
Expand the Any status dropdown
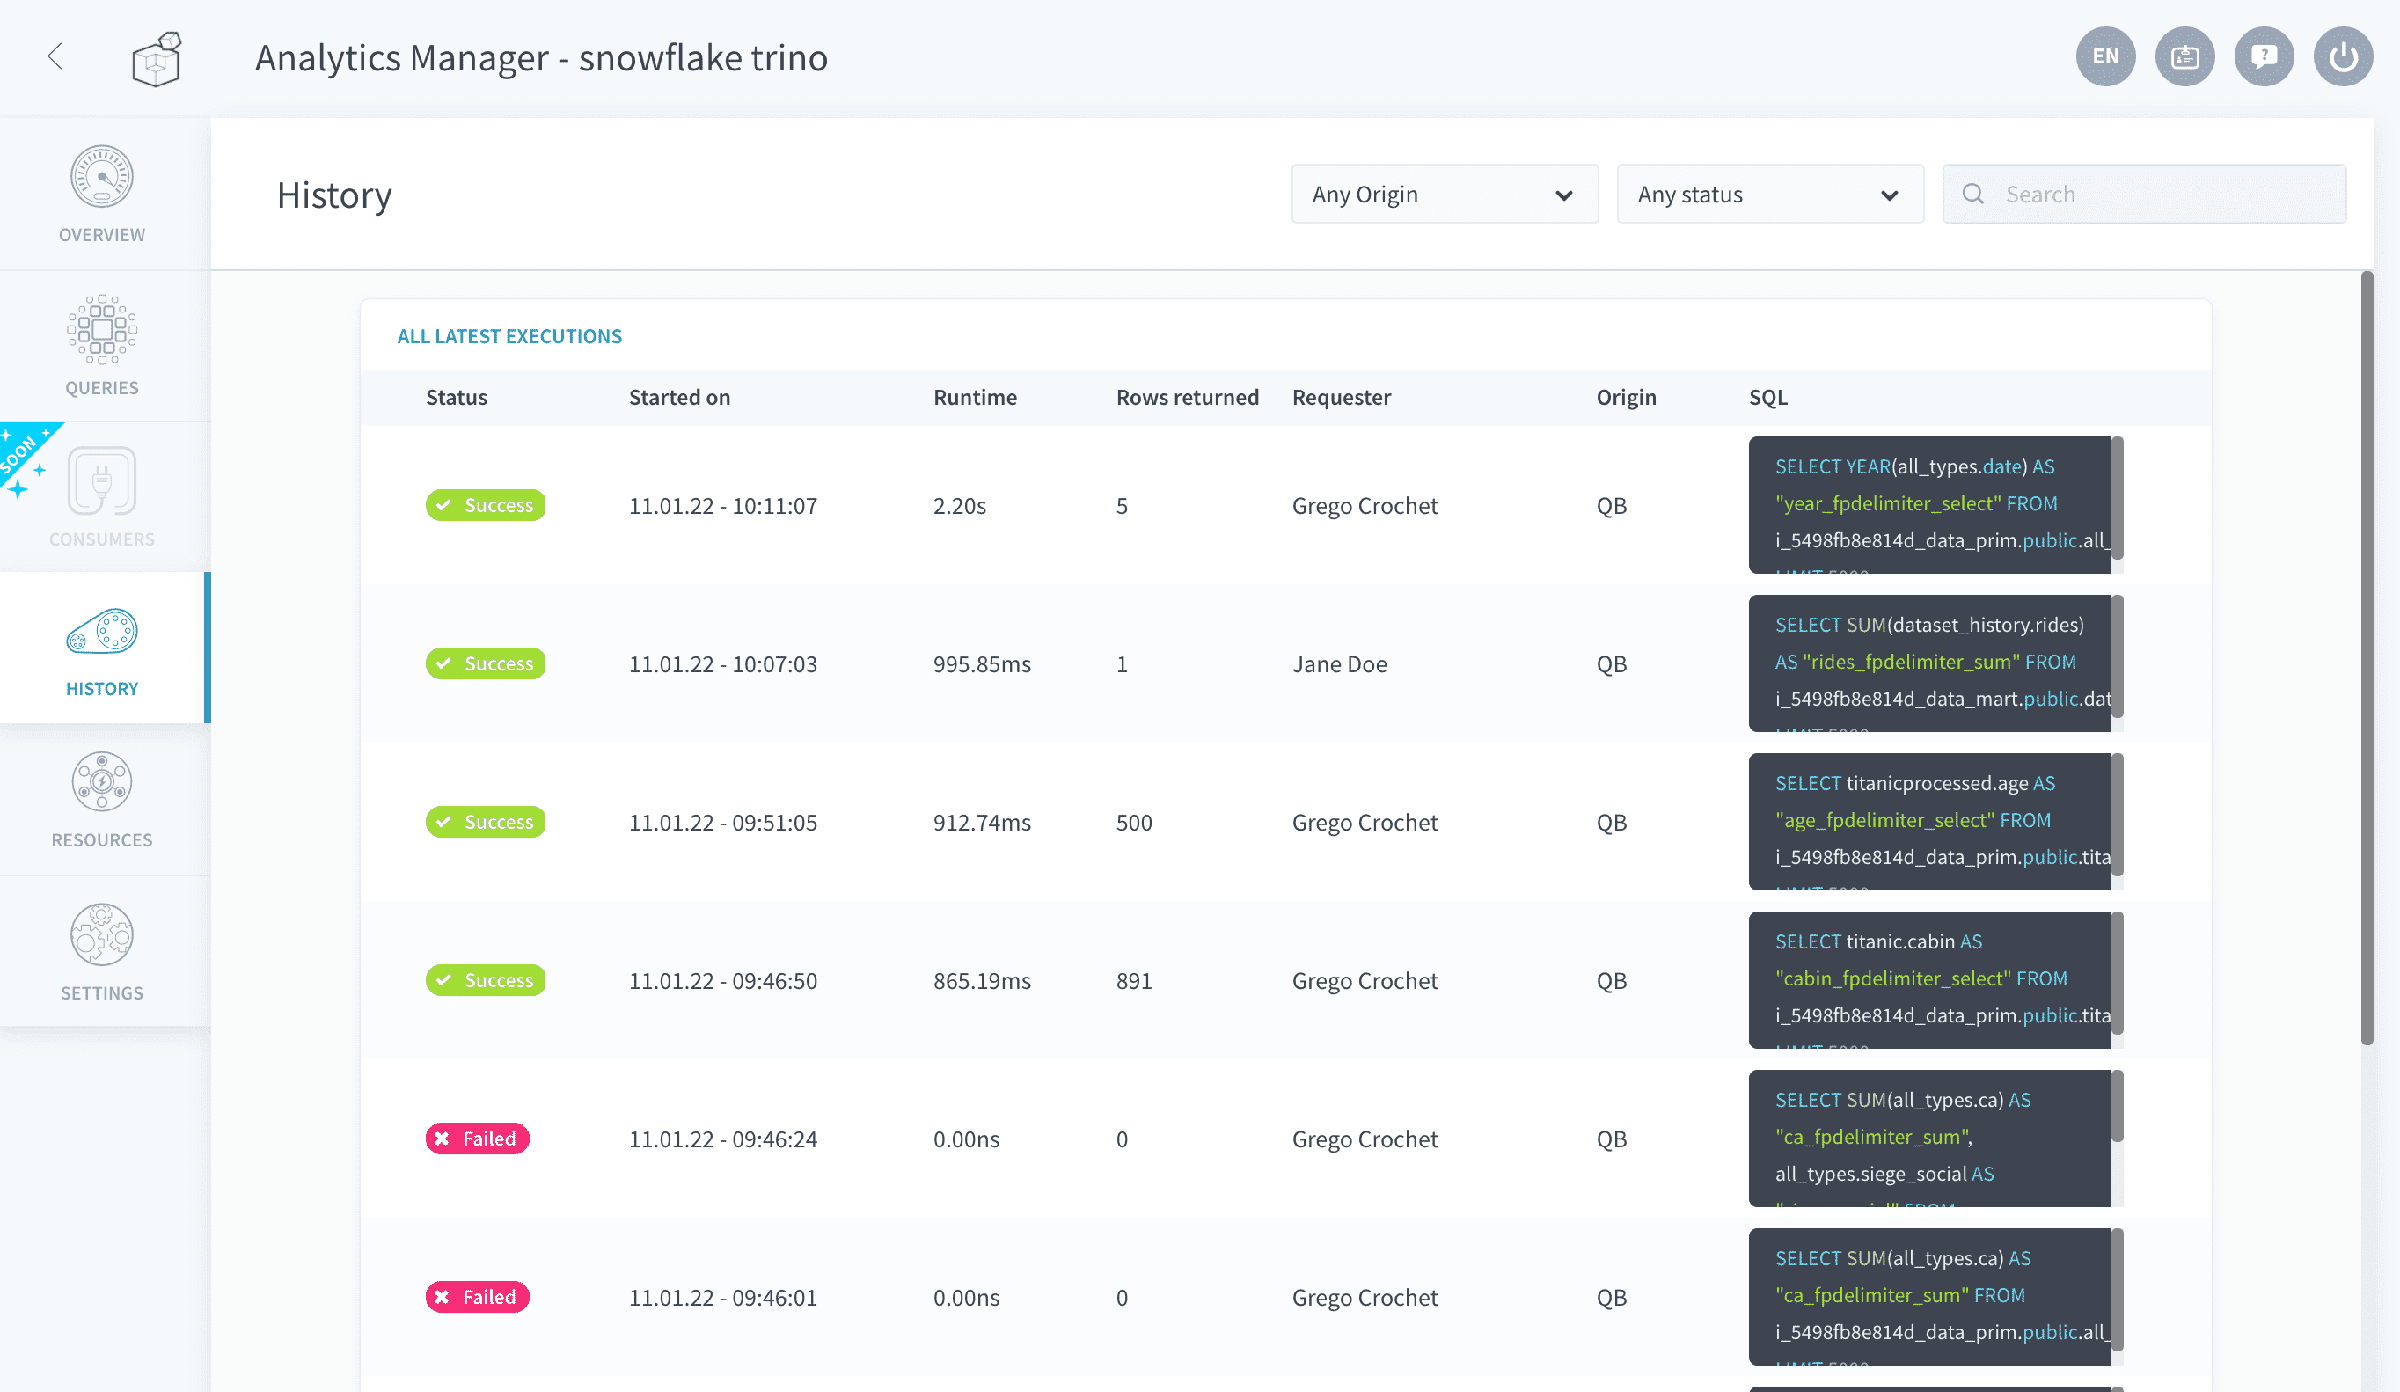coord(1770,194)
